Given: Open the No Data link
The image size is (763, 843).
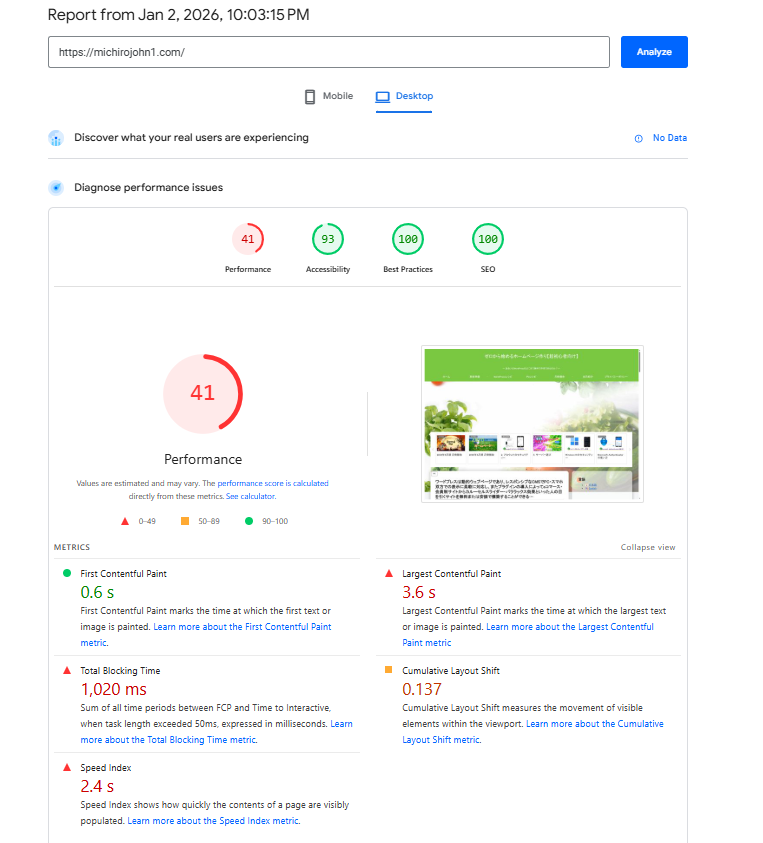Looking at the screenshot, I should pos(669,139).
